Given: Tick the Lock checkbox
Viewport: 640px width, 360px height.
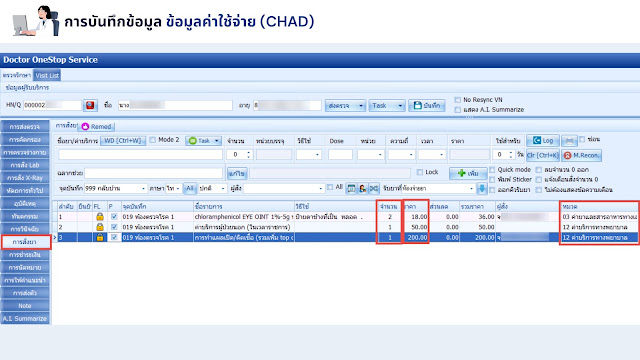Looking at the screenshot, I should 420,172.
